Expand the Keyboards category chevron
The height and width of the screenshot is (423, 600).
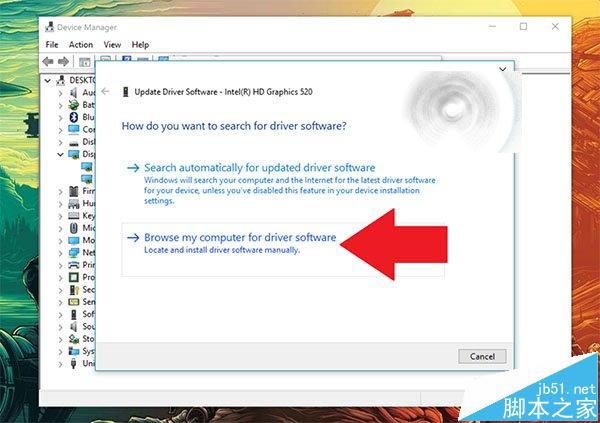point(60,216)
